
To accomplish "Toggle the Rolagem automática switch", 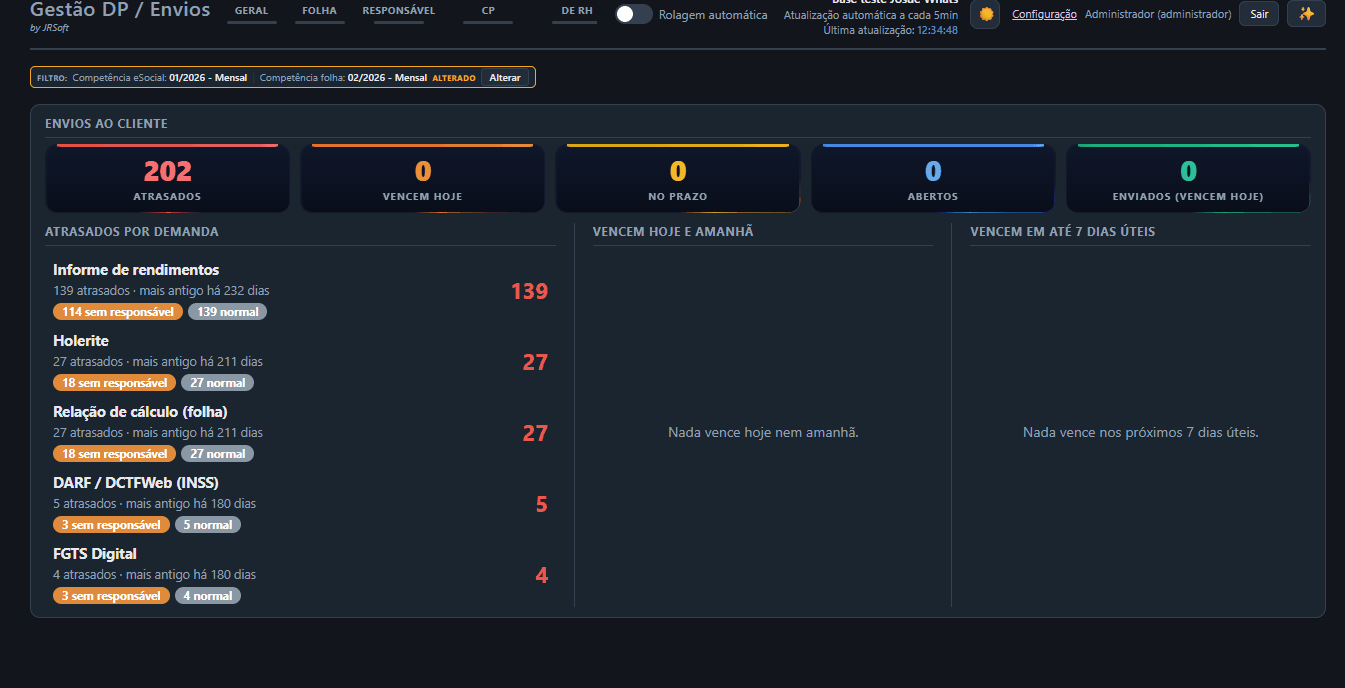I will [633, 15].
